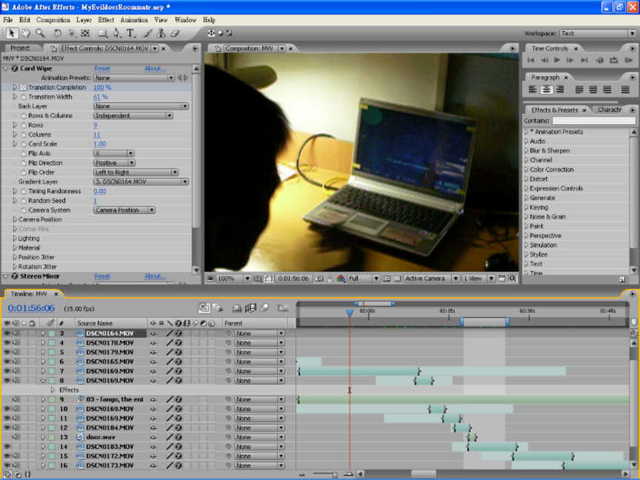Viewport: 640px width, 480px height.
Task: Open Flip Order dropdown
Action: pyautogui.click(x=136, y=172)
